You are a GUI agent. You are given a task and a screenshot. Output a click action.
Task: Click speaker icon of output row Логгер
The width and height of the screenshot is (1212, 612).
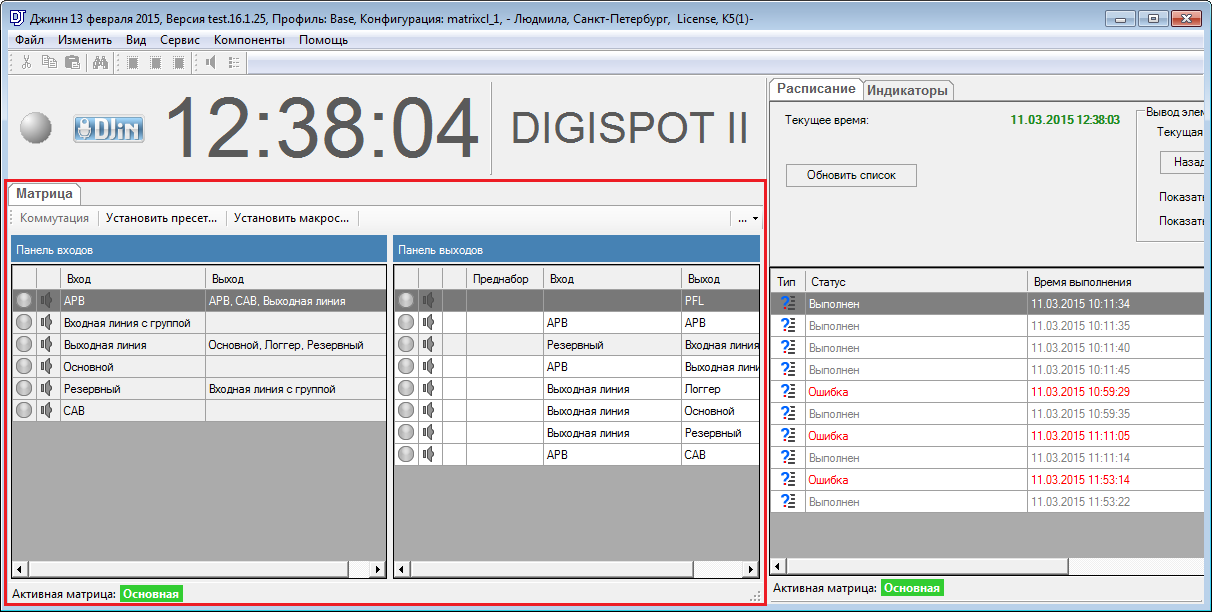coord(429,388)
